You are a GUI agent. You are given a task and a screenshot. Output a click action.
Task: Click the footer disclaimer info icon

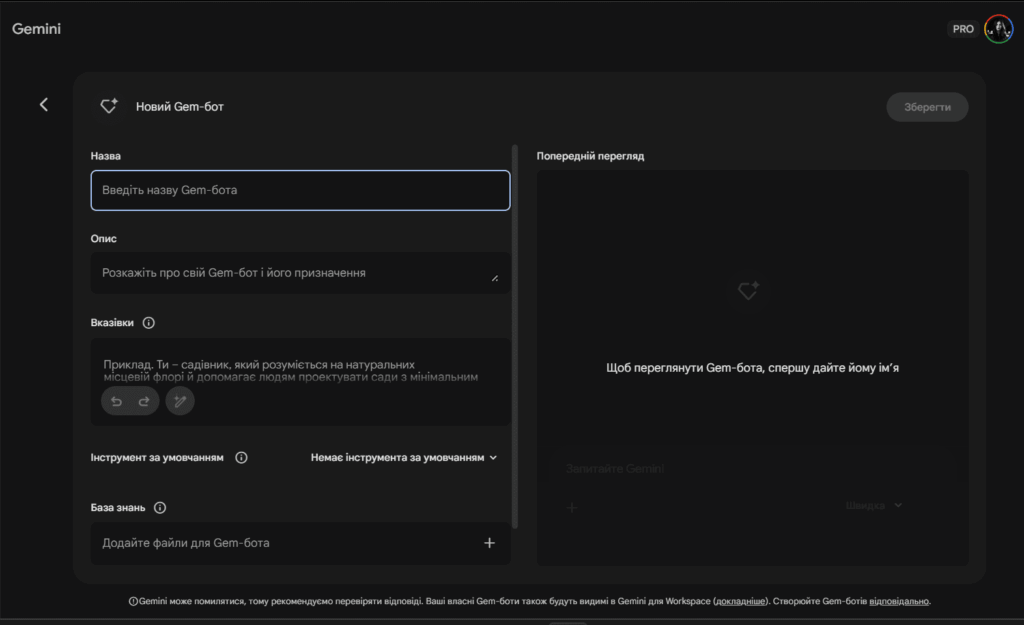tap(133, 601)
